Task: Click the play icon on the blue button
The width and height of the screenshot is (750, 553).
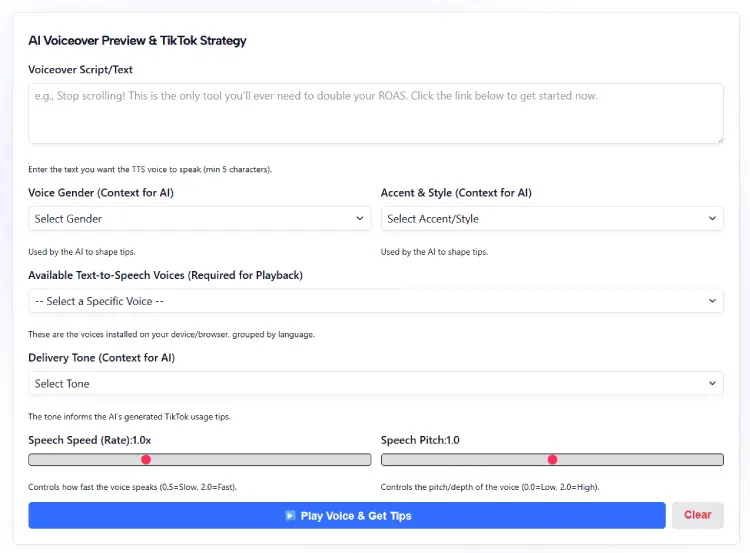Action: click(290, 516)
